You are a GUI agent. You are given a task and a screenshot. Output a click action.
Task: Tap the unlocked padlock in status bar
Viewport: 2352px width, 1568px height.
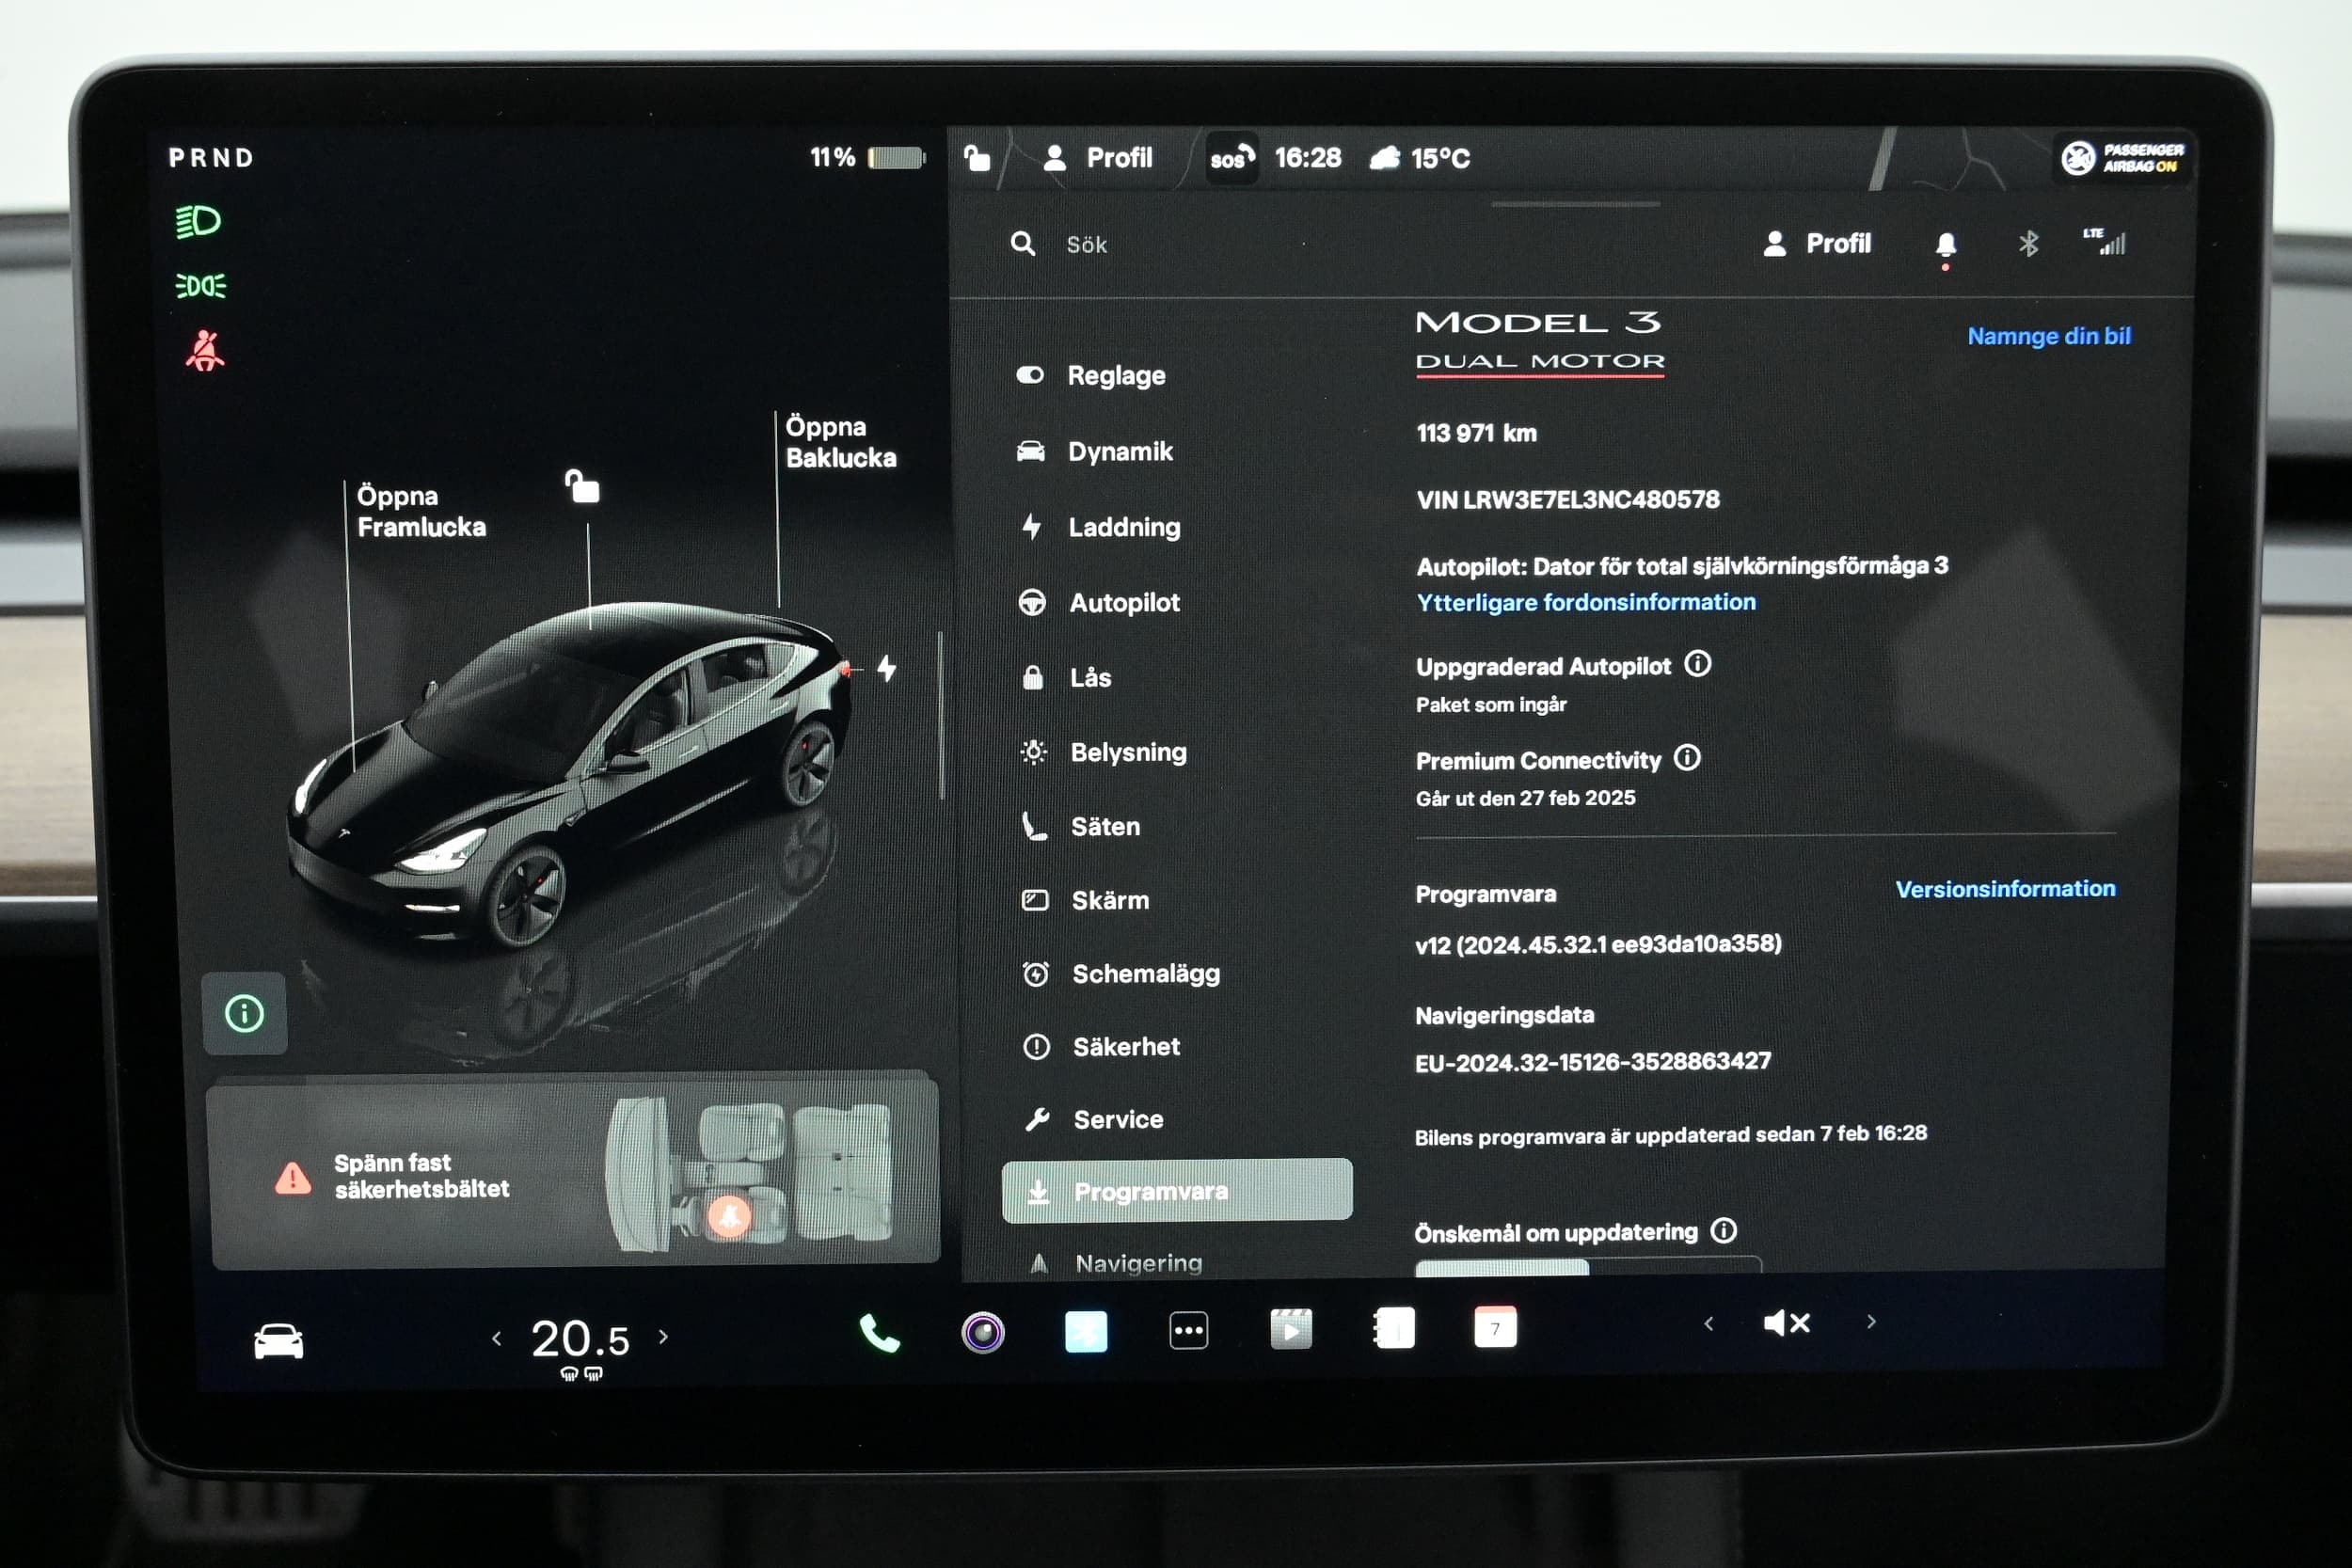(977, 157)
